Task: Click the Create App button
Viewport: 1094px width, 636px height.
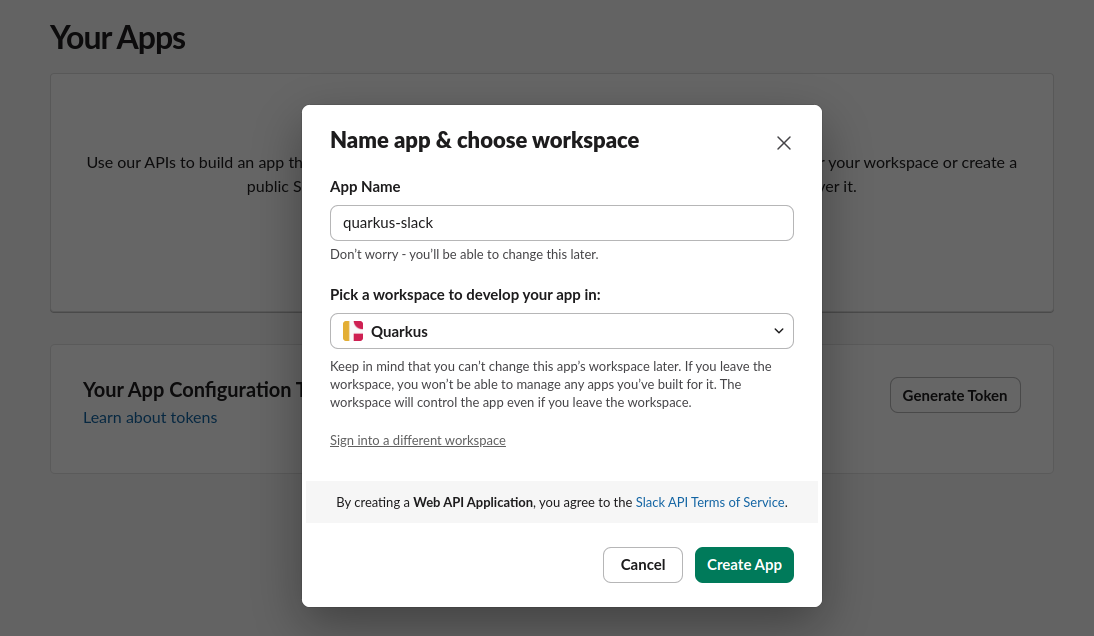Action: pos(744,565)
